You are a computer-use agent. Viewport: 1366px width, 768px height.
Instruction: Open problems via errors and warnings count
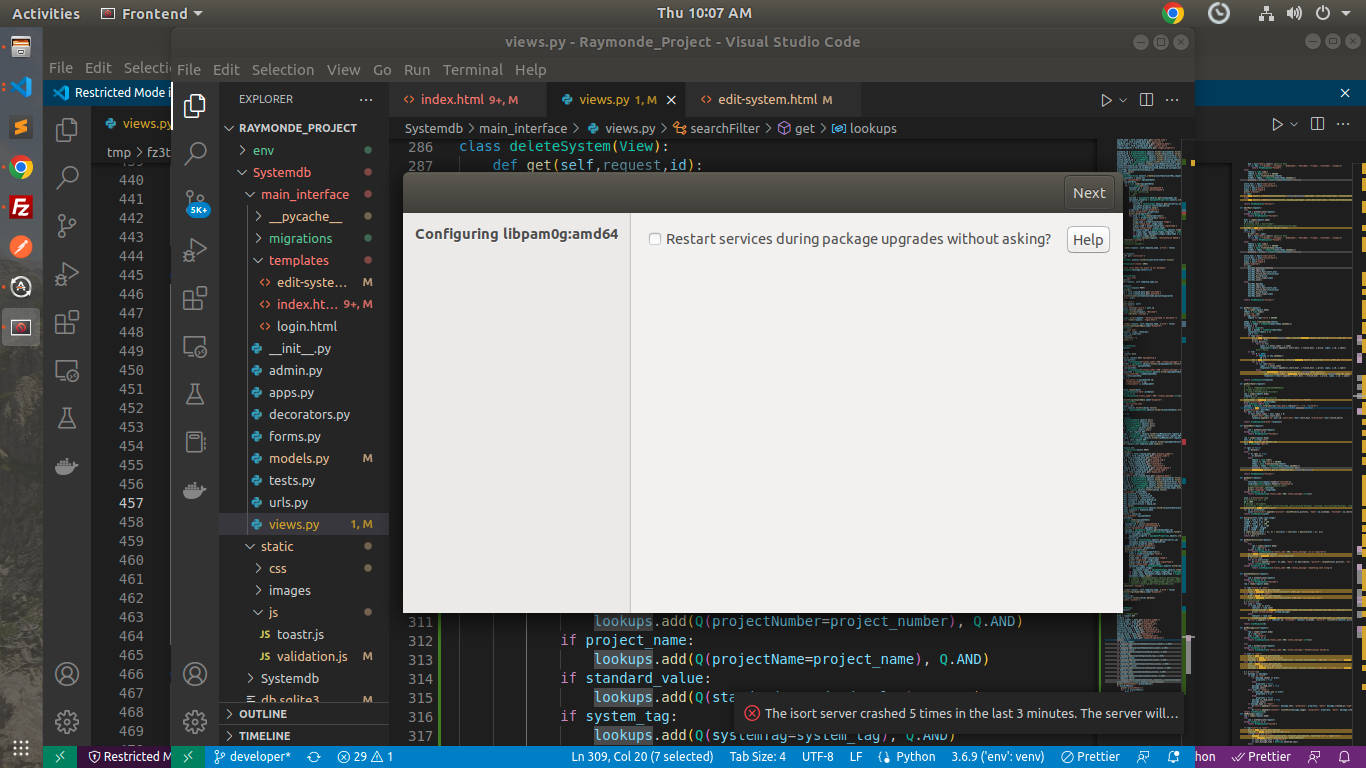click(365, 757)
